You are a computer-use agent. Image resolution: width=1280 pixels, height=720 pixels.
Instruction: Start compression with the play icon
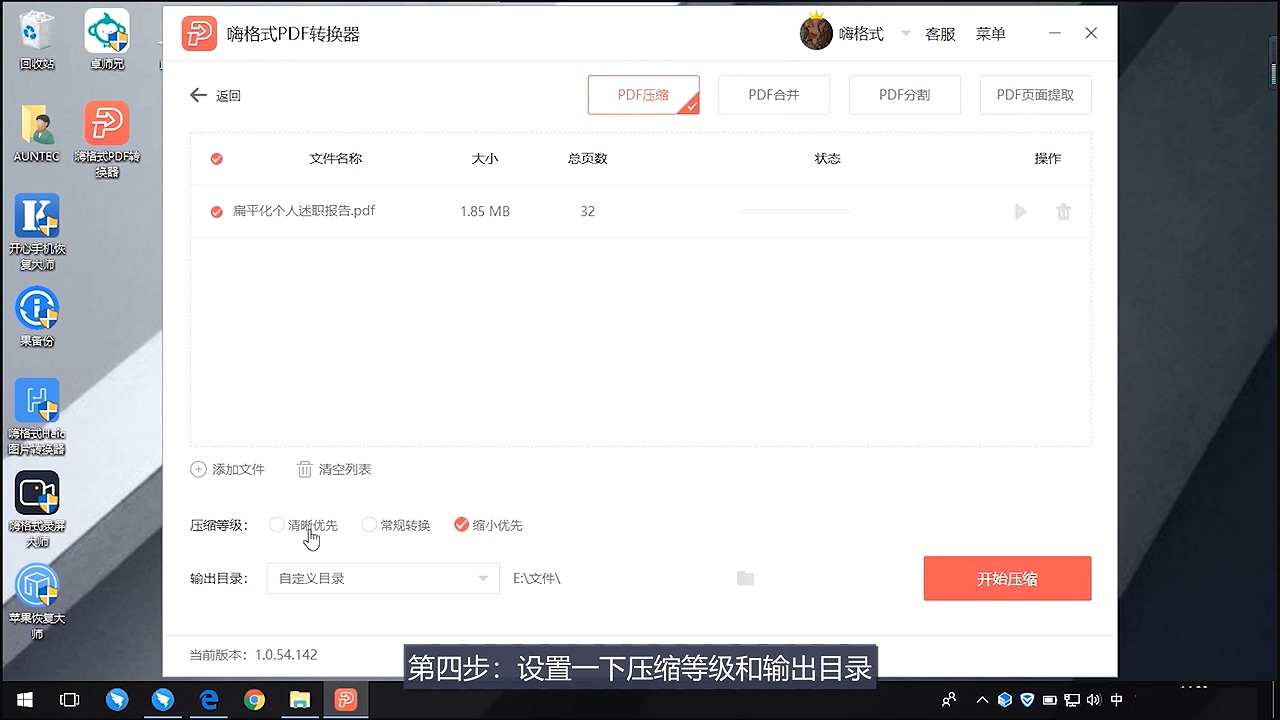tap(1020, 211)
